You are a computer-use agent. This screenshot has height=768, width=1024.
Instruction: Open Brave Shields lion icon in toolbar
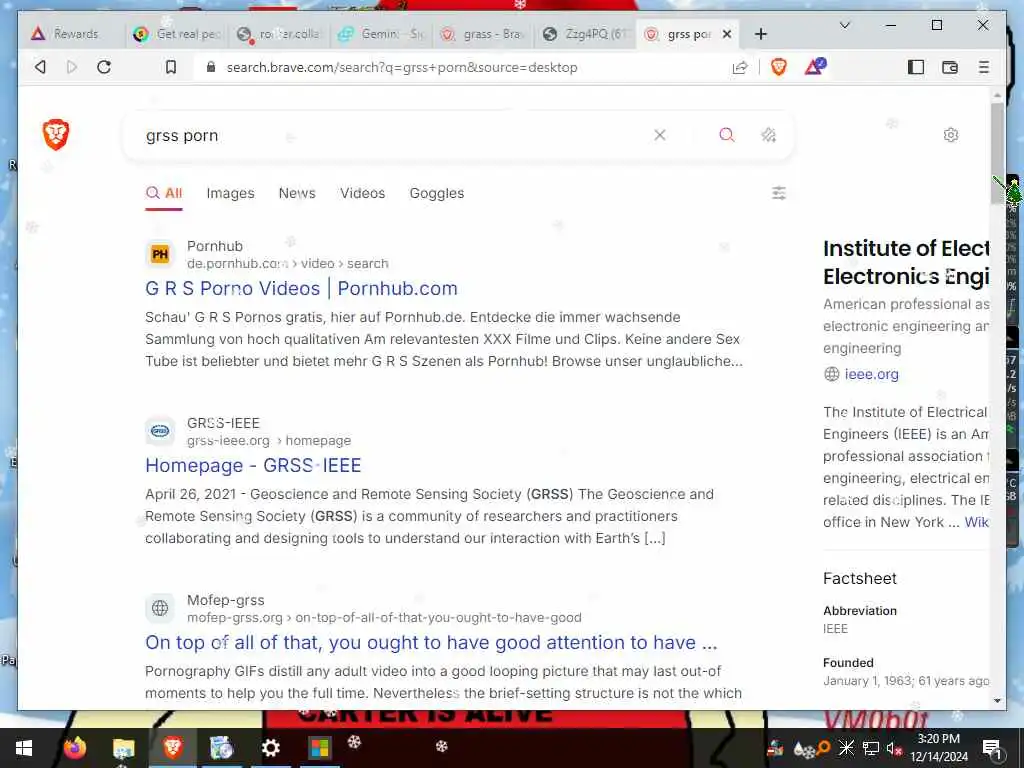click(x=778, y=67)
